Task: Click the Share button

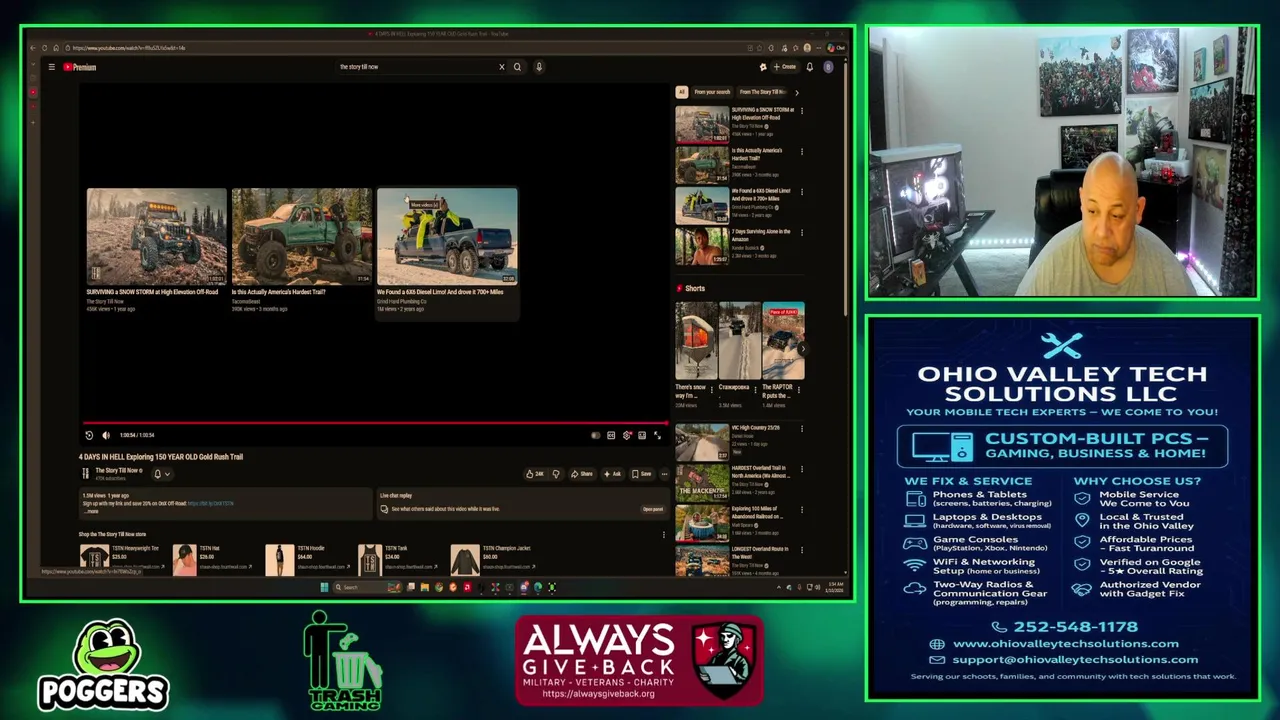Action: pyautogui.click(x=581, y=474)
